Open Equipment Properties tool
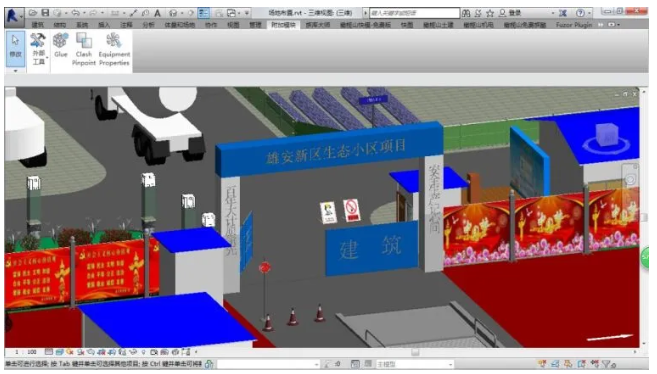 (x=114, y=49)
